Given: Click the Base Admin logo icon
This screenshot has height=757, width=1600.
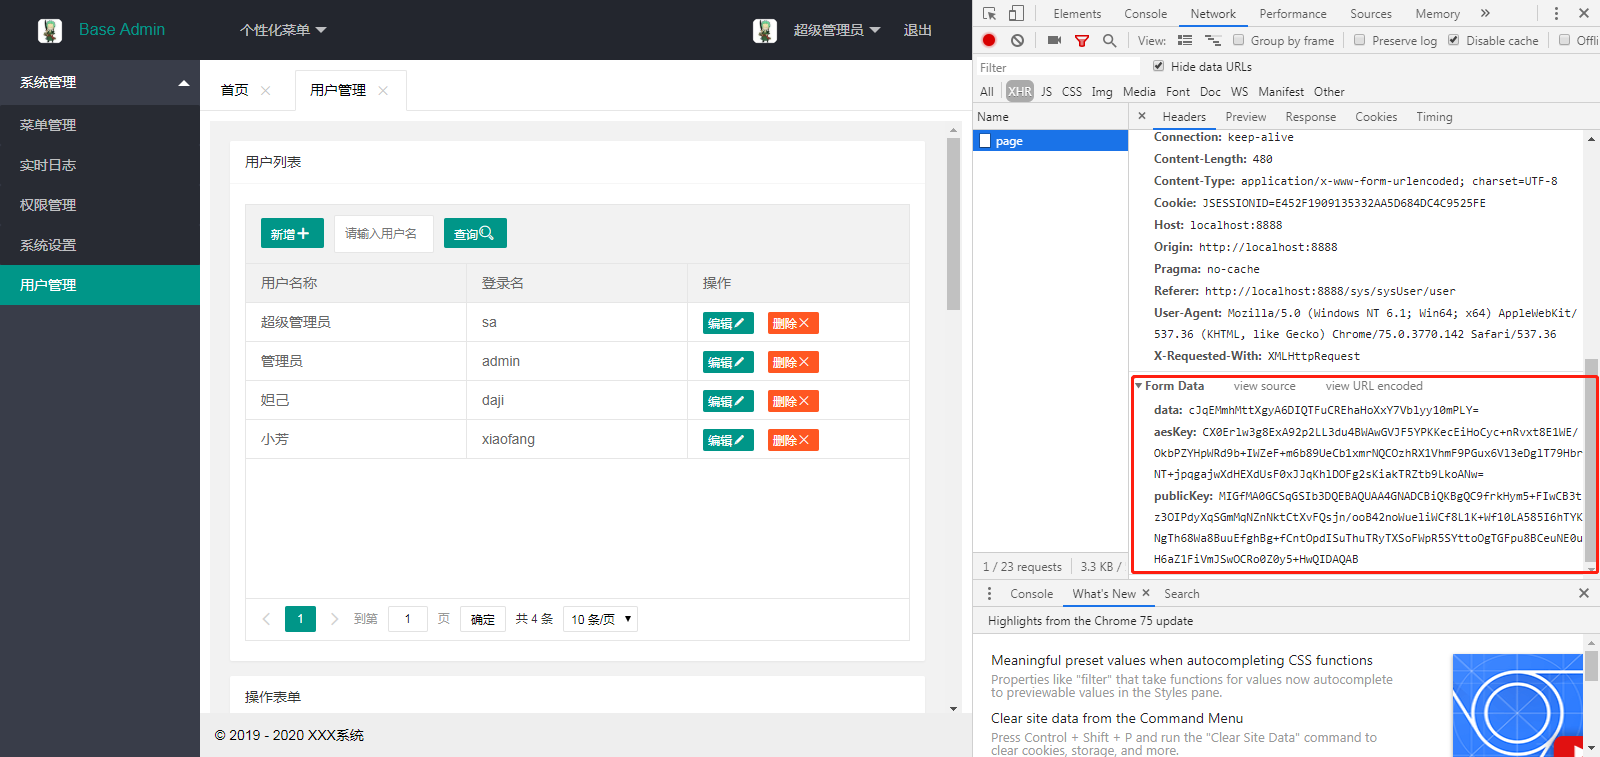Looking at the screenshot, I should [50, 30].
